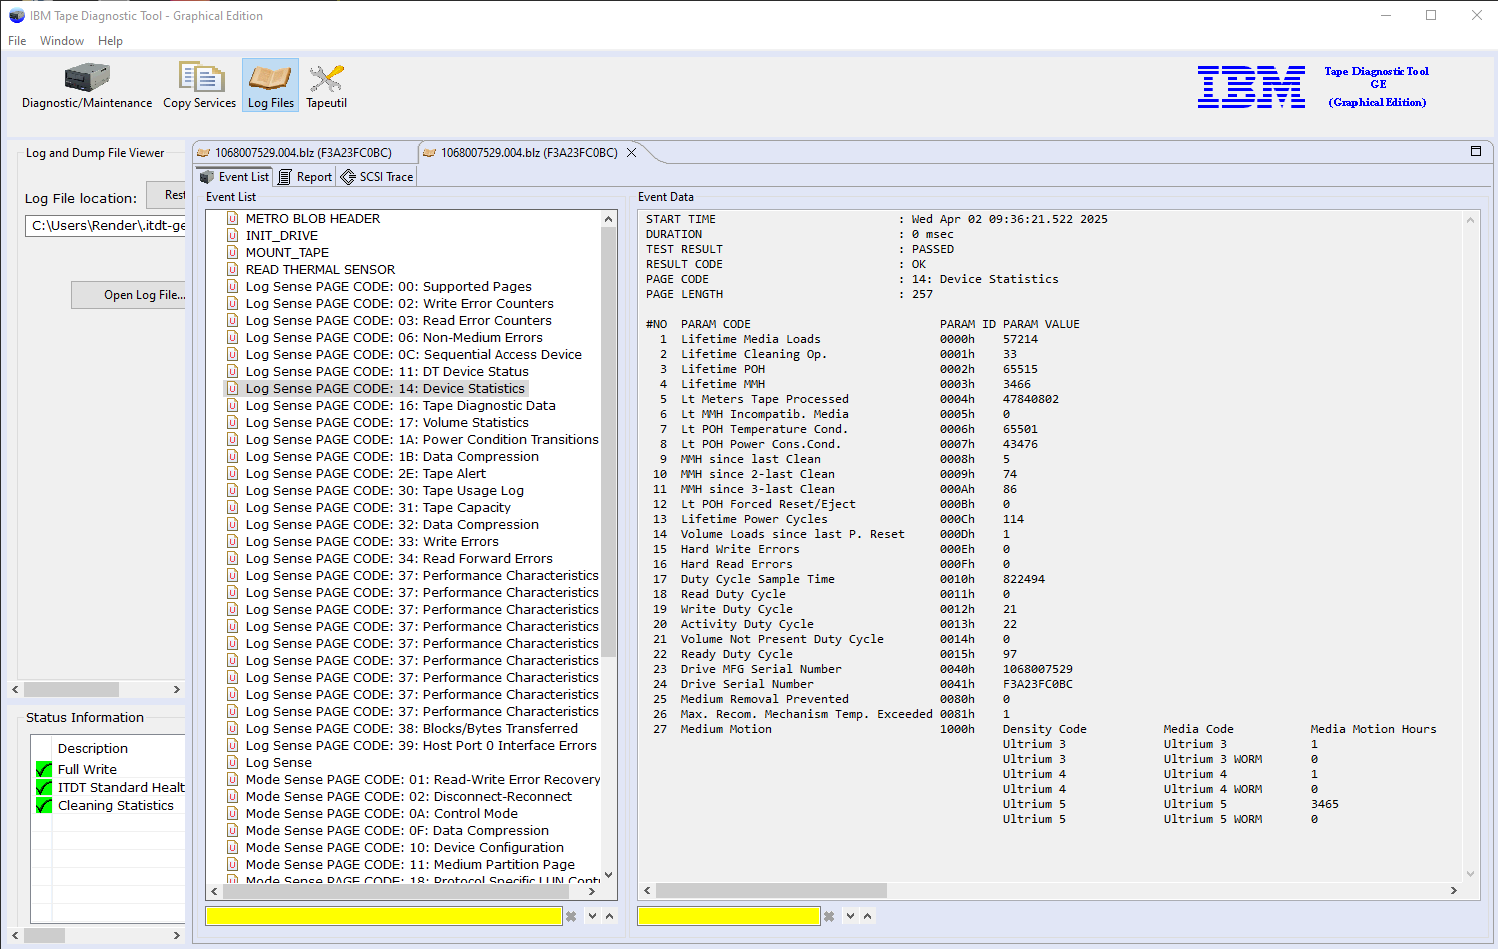Select Log Sense 2E: Tape Alert
Image resolution: width=1498 pixels, height=949 pixels.
click(x=366, y=473)
